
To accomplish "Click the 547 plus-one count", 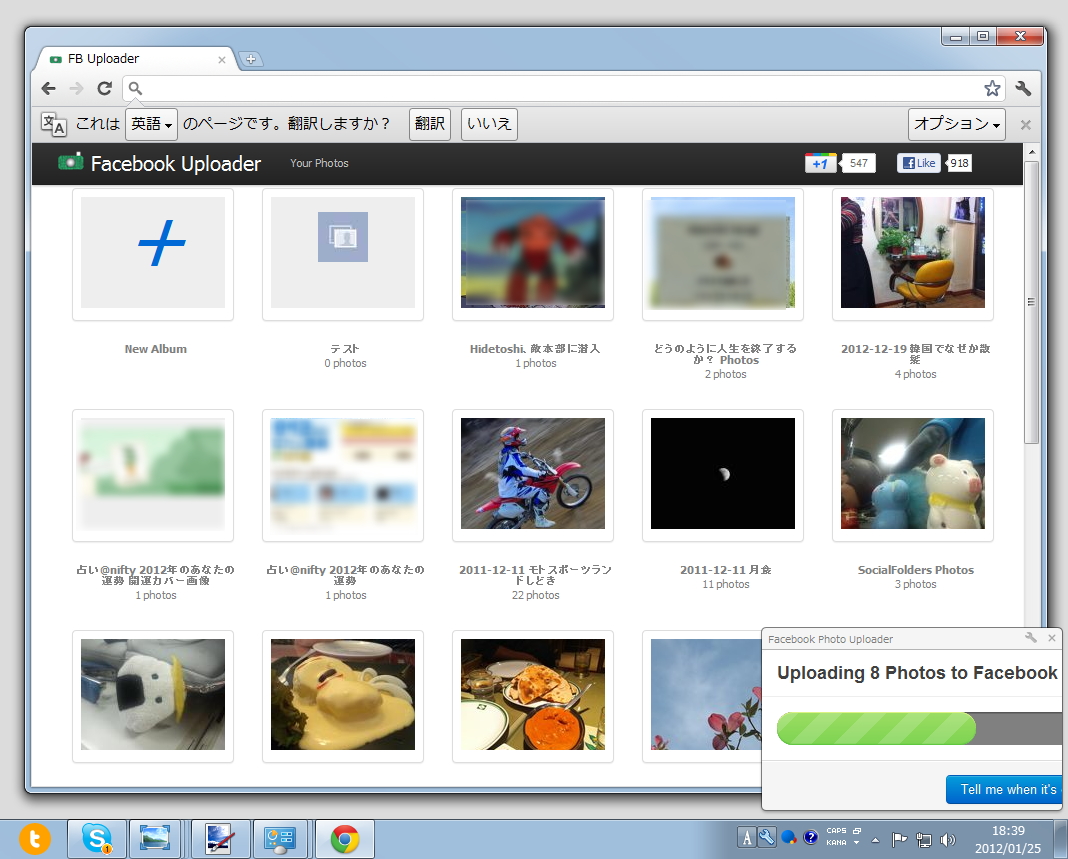I will click(x=858, y=163).
